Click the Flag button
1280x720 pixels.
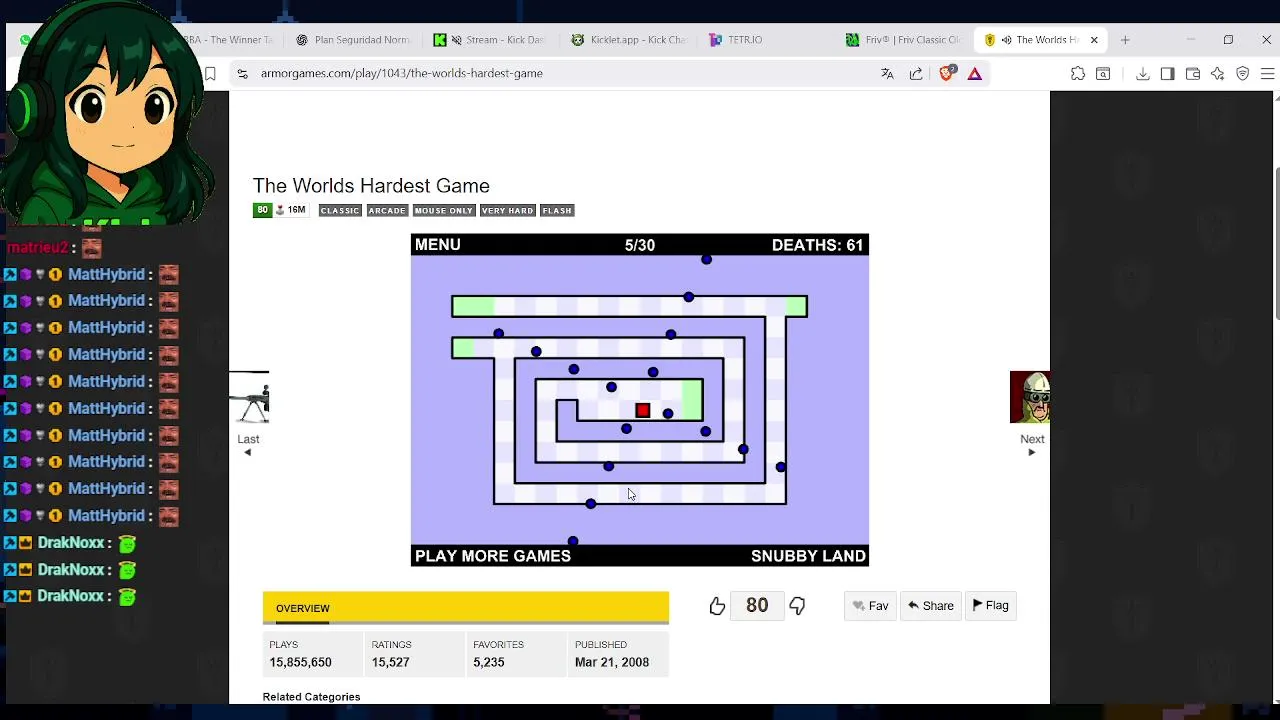990,606
